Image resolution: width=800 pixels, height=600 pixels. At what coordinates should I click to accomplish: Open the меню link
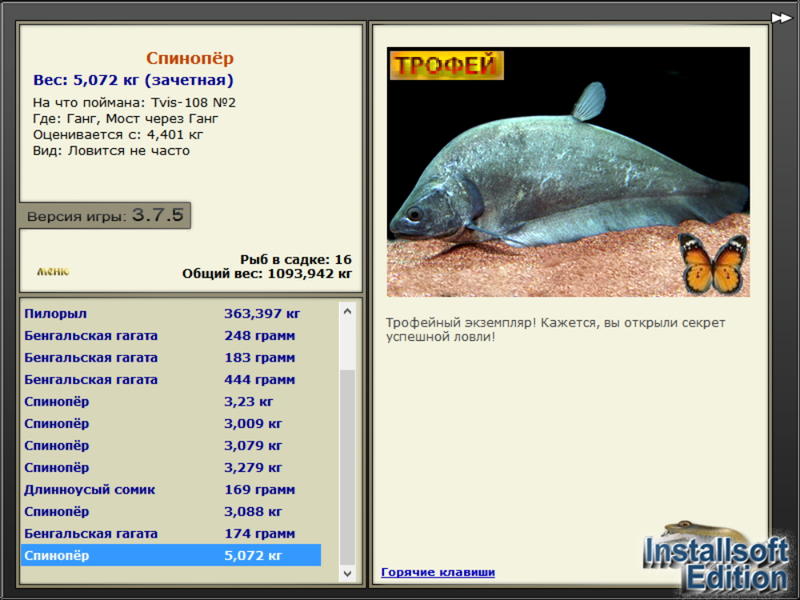pos(53,271)
